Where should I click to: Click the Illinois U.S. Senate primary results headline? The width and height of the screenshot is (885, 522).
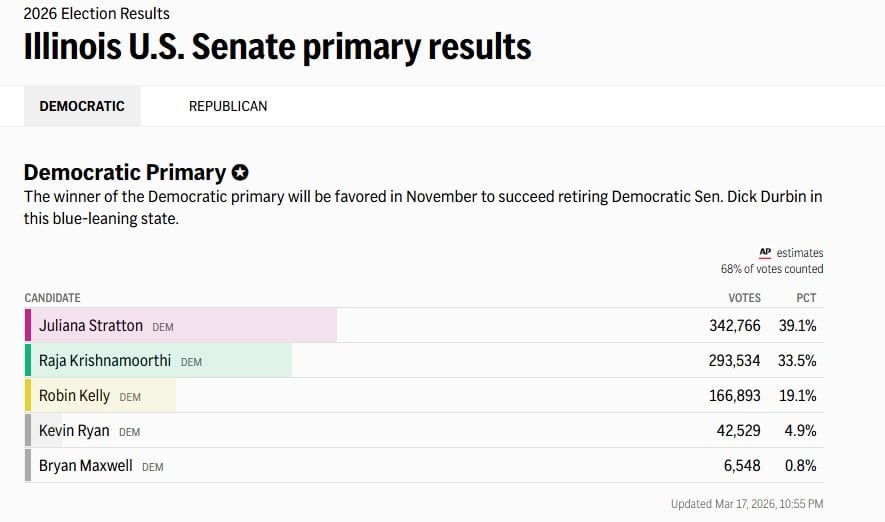pos(277,47)
